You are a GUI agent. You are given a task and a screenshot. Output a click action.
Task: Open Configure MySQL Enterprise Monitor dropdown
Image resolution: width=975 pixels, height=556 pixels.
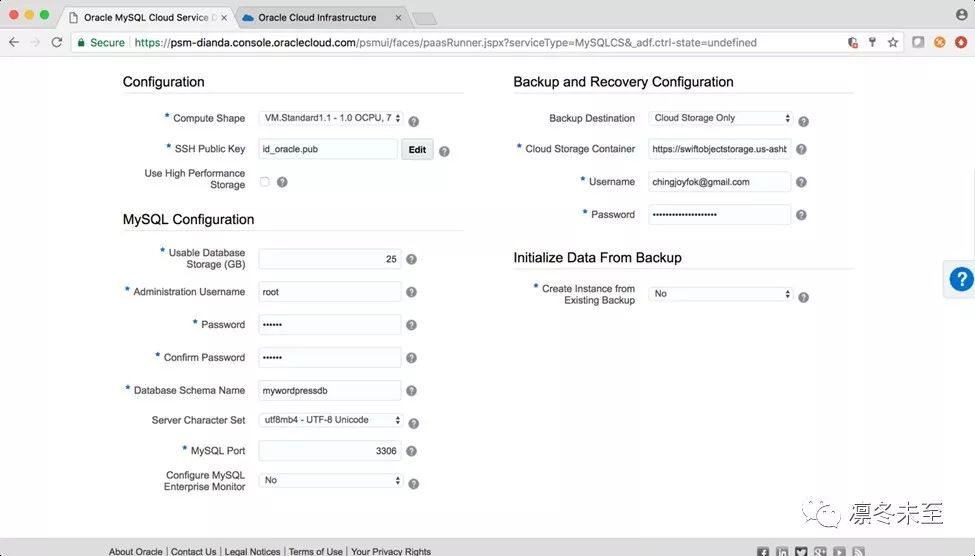[x=331, y=480]
